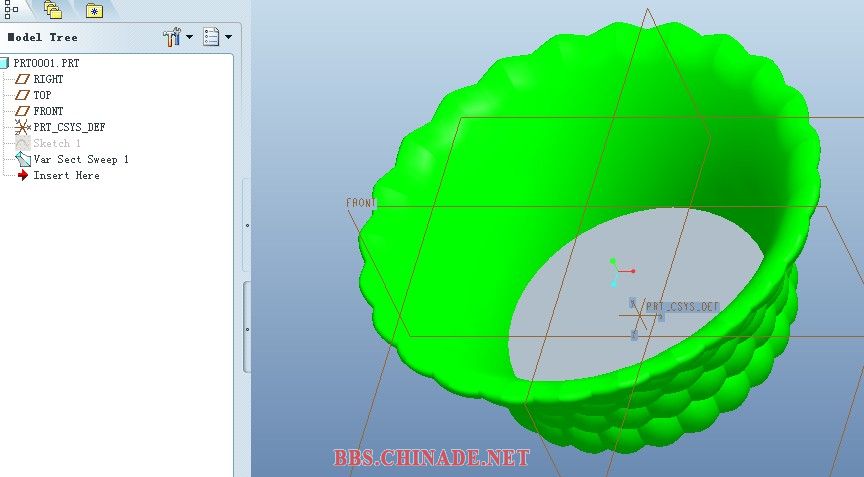Select the TOP datum plane item
Screen dimensions: 864x477
tap(42, 95)
